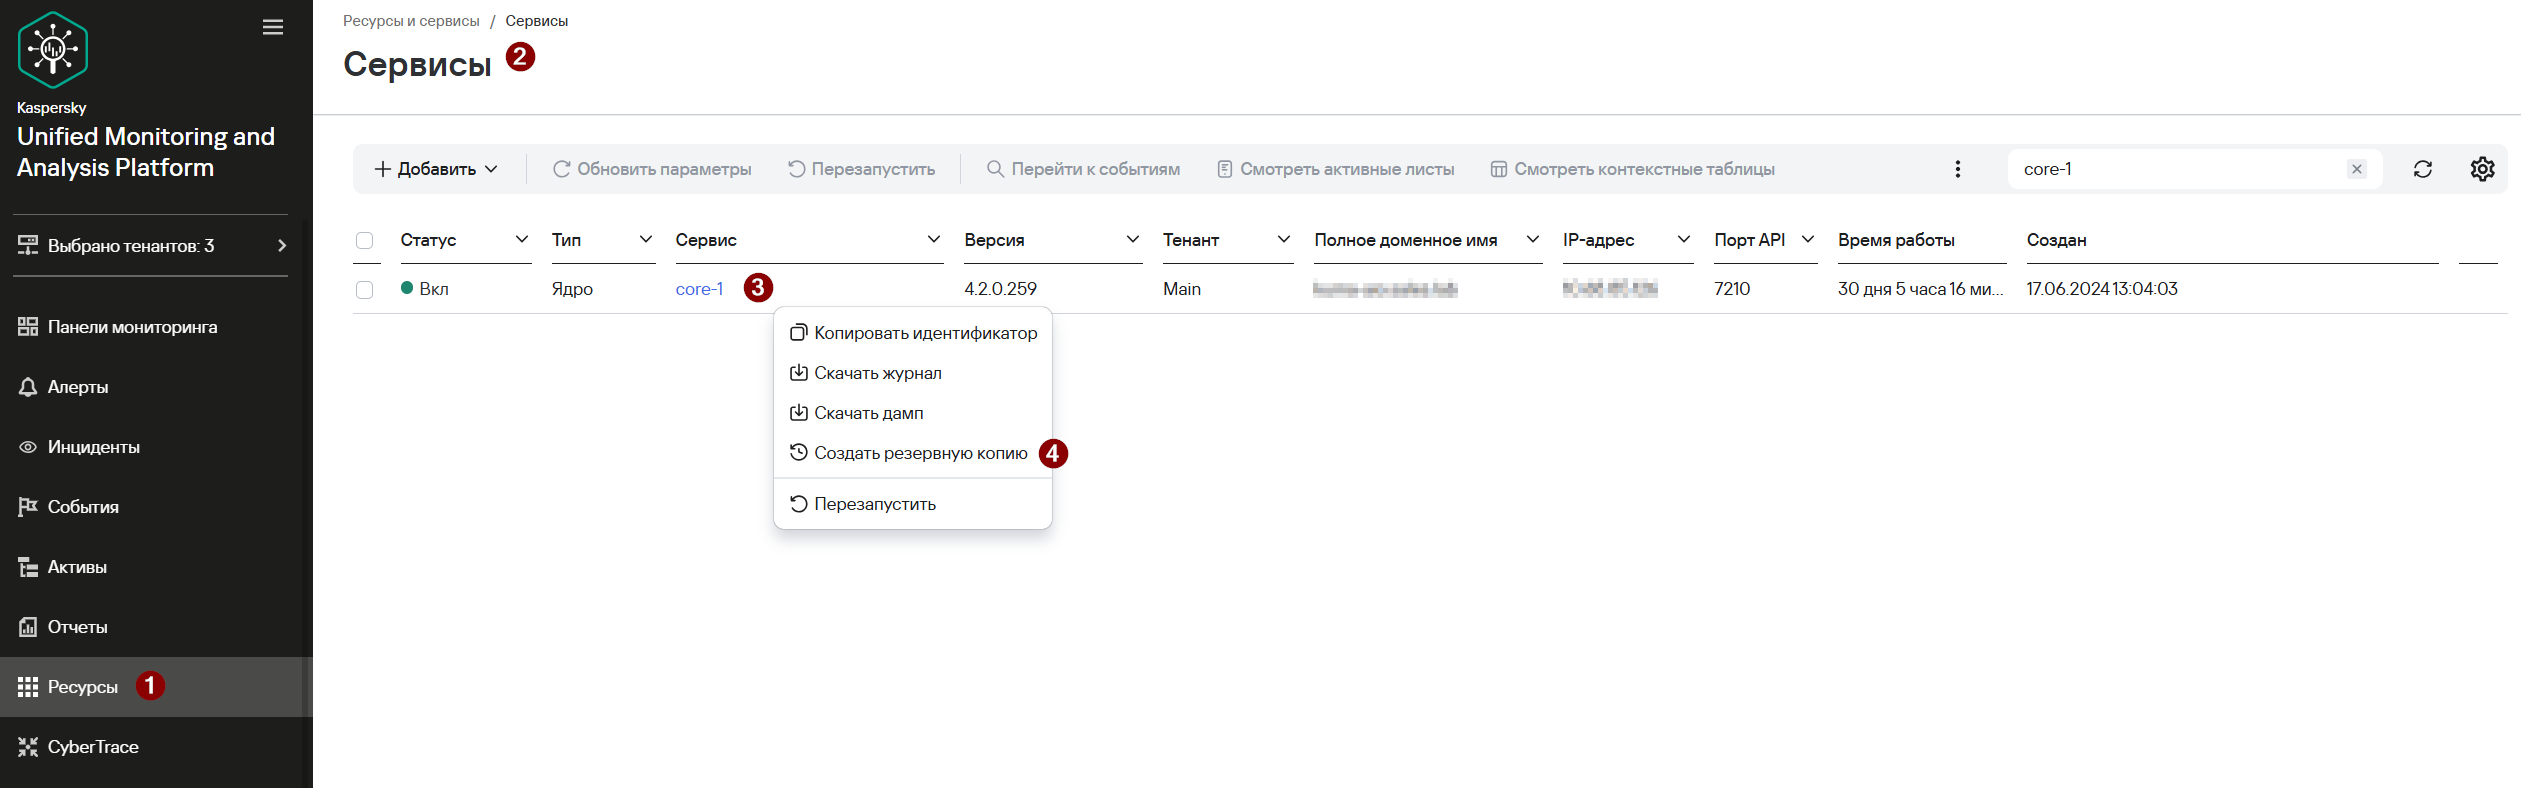
Task: Open table settings gear
Action: click(2483, 169)
